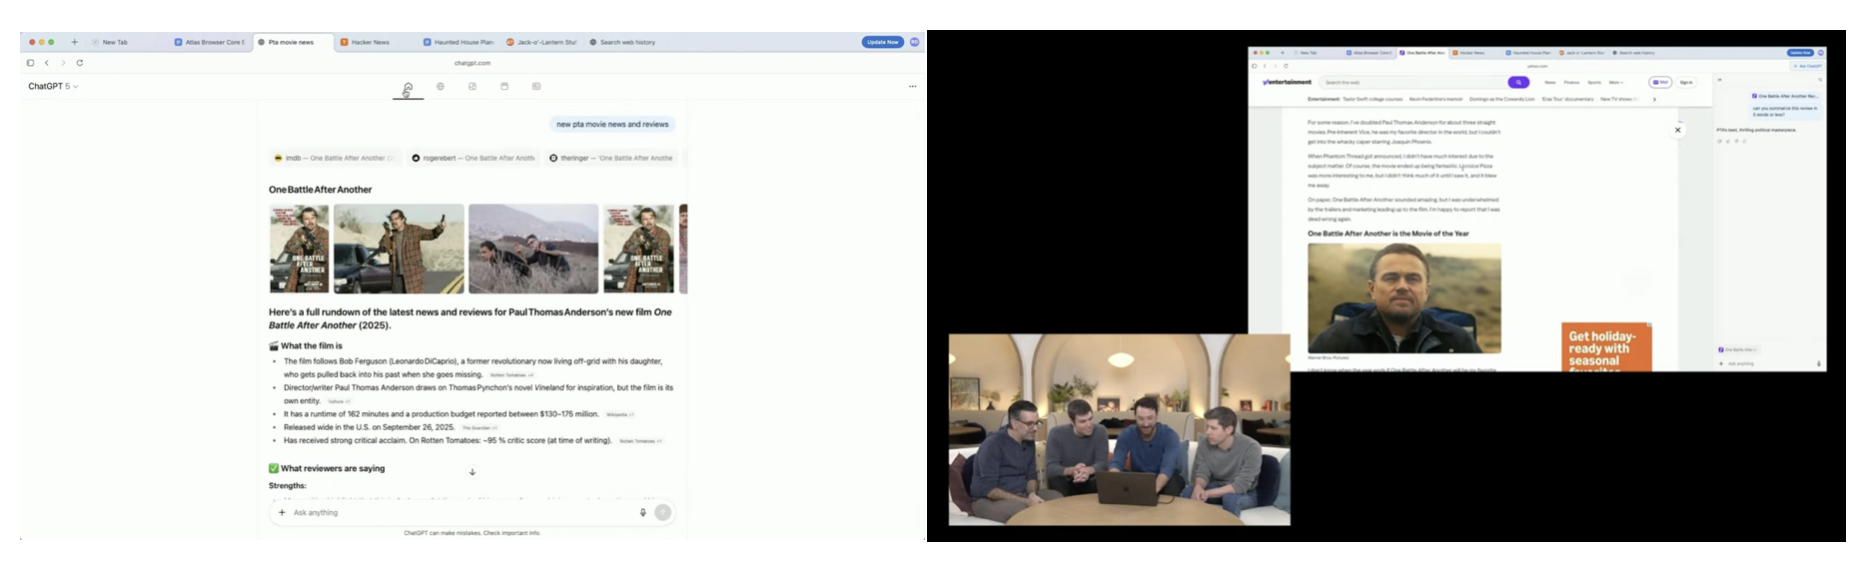This screenshot has height=570, width=1866.
Task: Click the Update Now button
Action: click(x=882, y=42)
